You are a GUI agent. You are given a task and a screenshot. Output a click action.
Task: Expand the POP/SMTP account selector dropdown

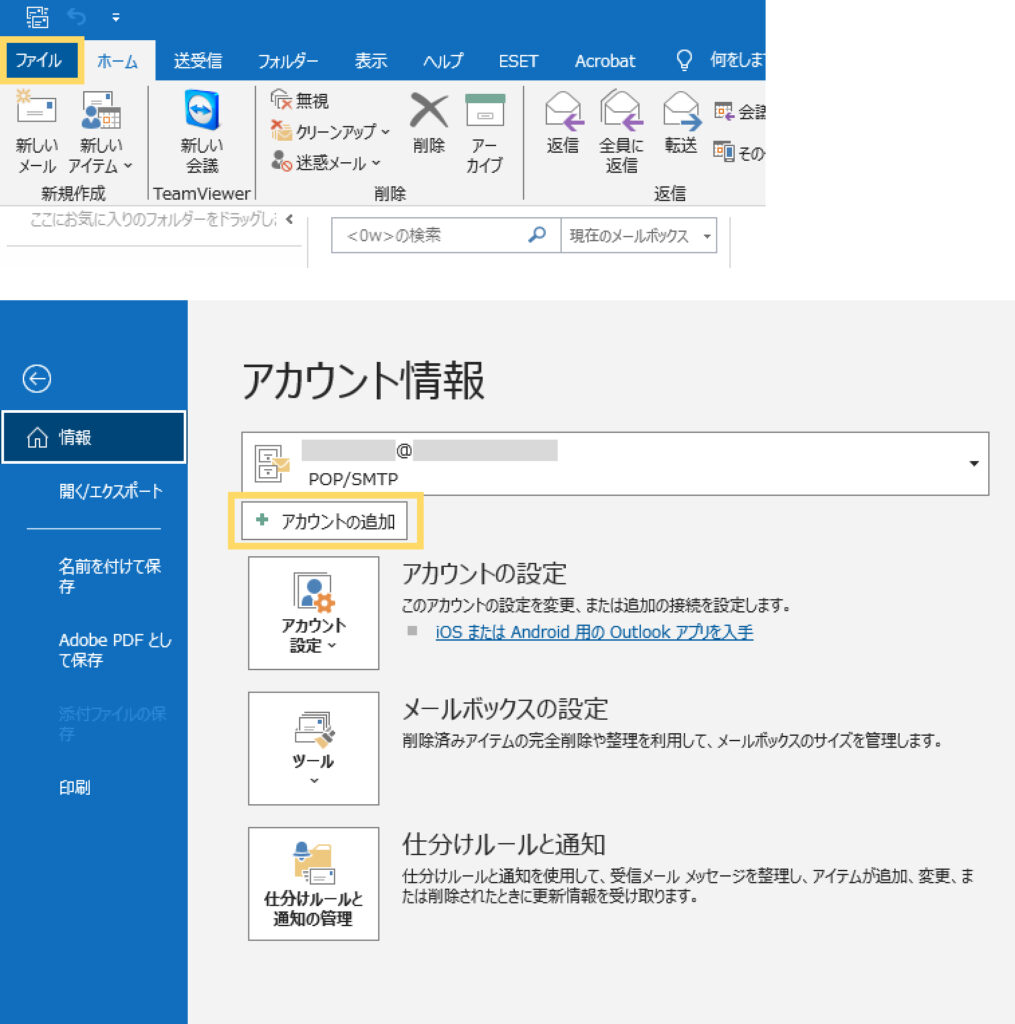coord(974,464)
